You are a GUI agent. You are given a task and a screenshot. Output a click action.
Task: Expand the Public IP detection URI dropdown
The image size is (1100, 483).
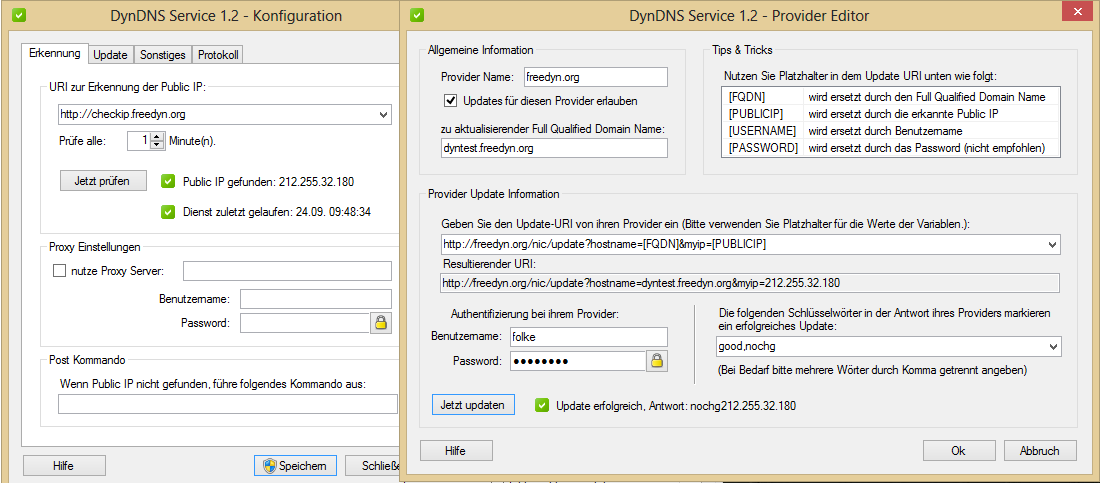click(x=384, y=115)
